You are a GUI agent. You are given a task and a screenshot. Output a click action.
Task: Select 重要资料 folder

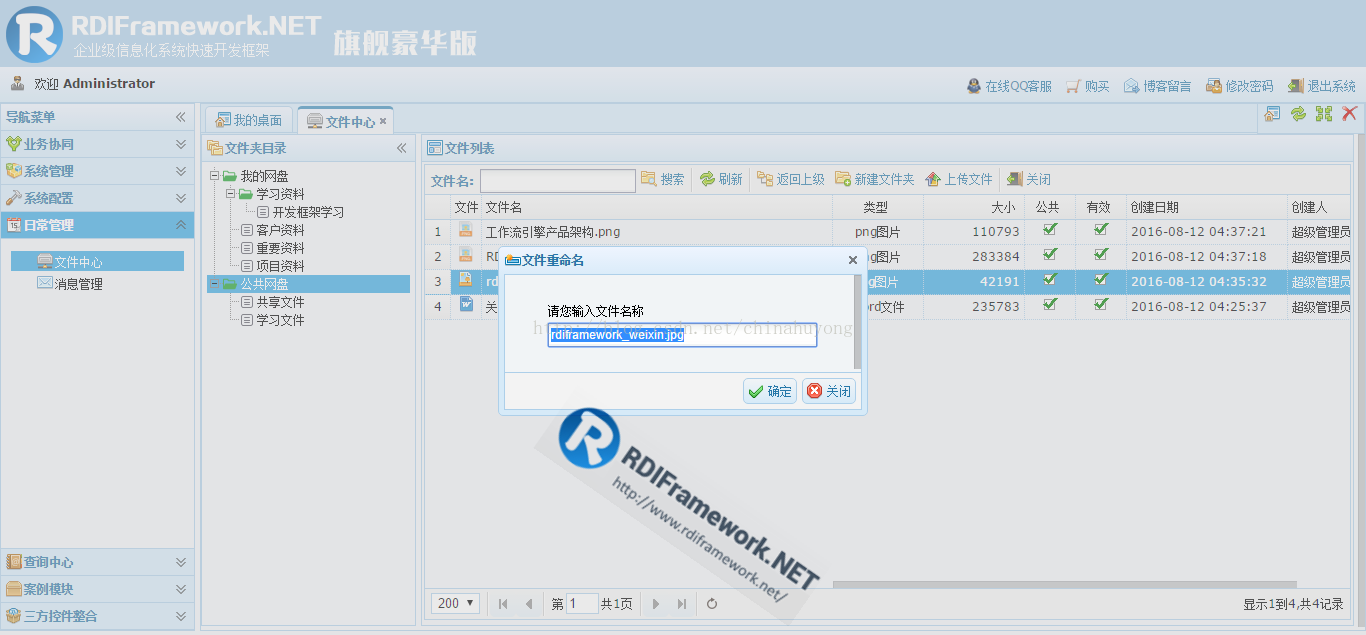click(281, 248)
